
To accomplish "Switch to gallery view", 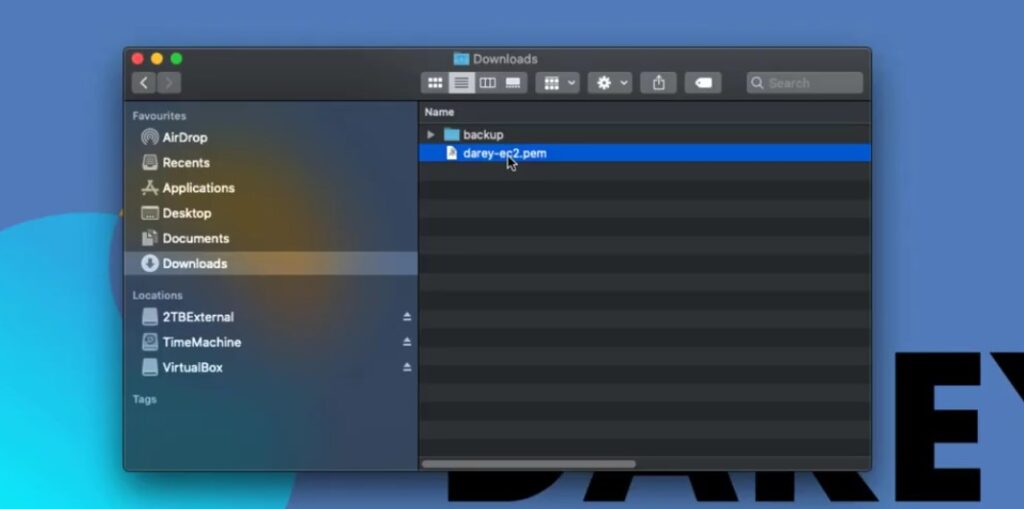I will (x=513, y=83).
